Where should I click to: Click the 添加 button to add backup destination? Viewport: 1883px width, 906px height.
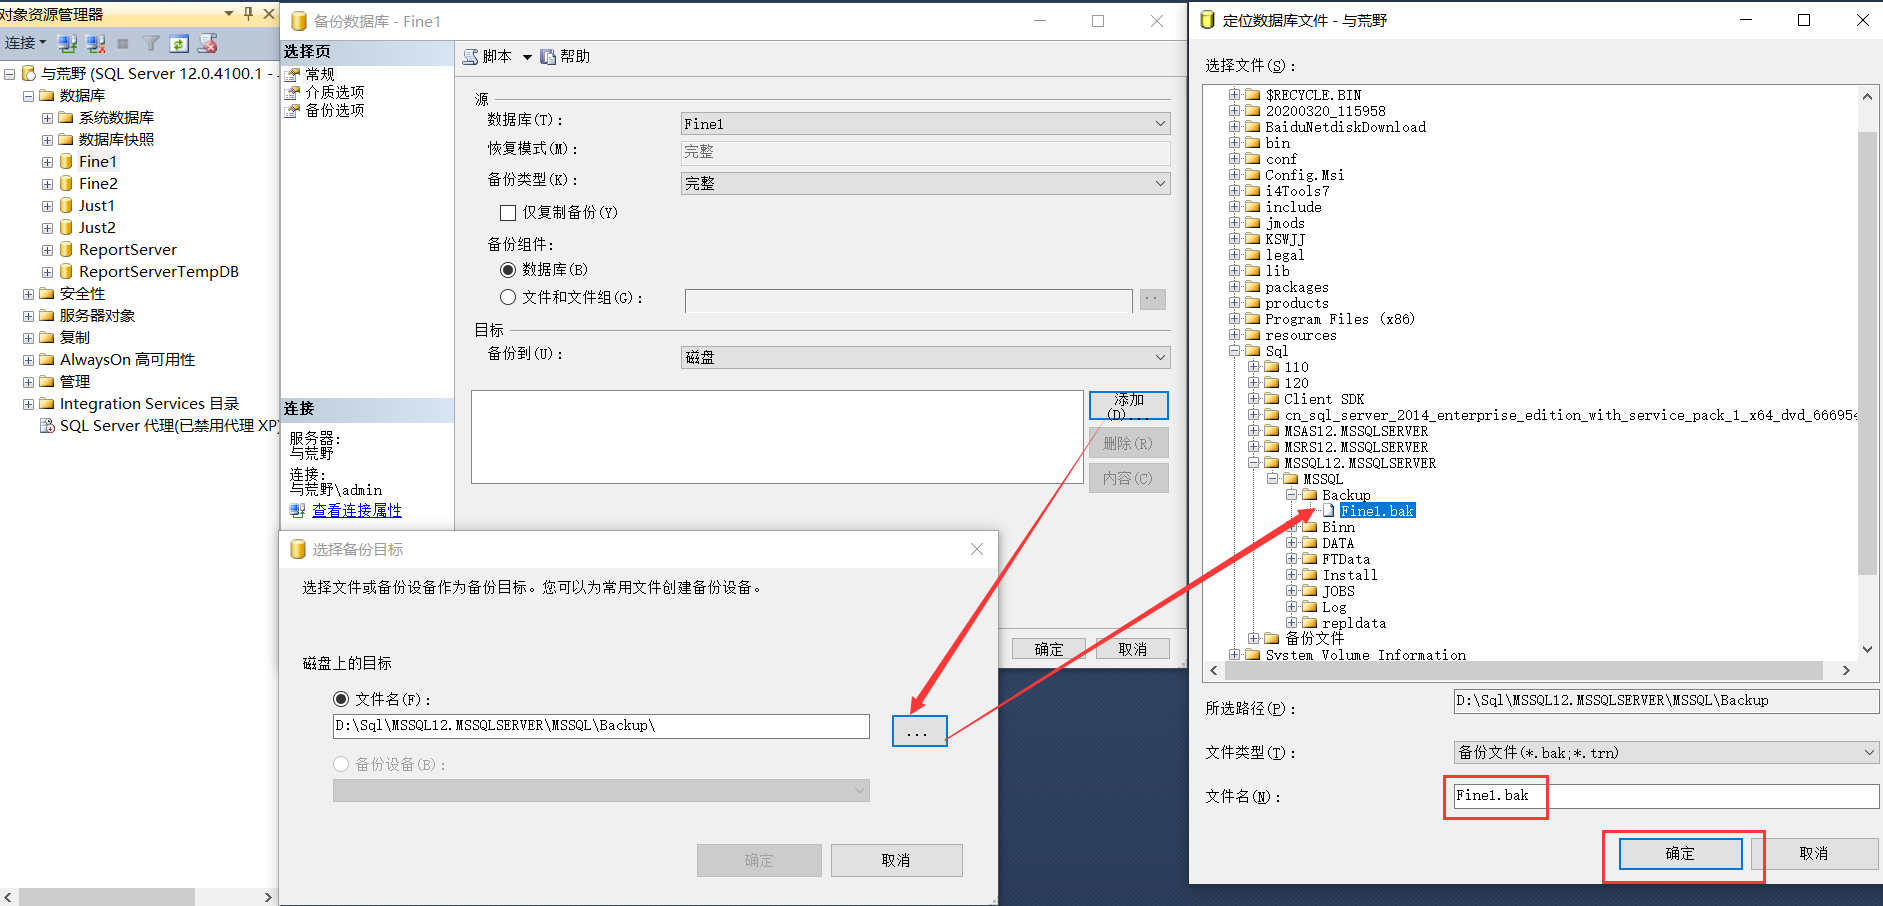(x=1128, y=405)
